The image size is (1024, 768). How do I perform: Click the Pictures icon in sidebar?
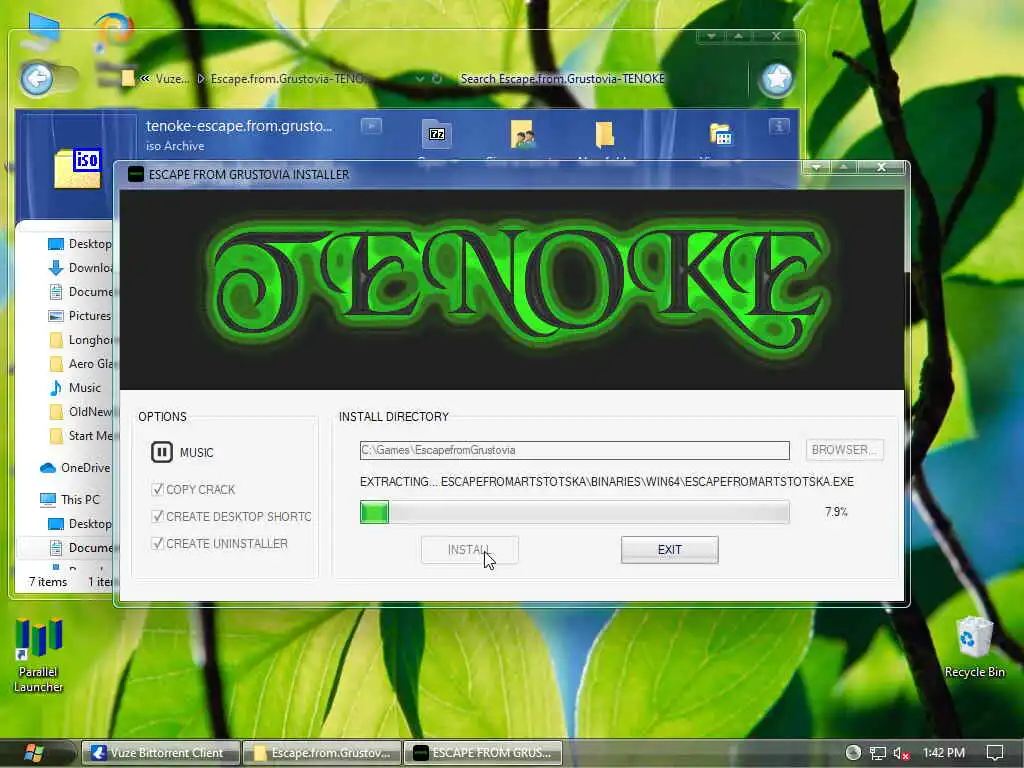(x=56, y=316)
